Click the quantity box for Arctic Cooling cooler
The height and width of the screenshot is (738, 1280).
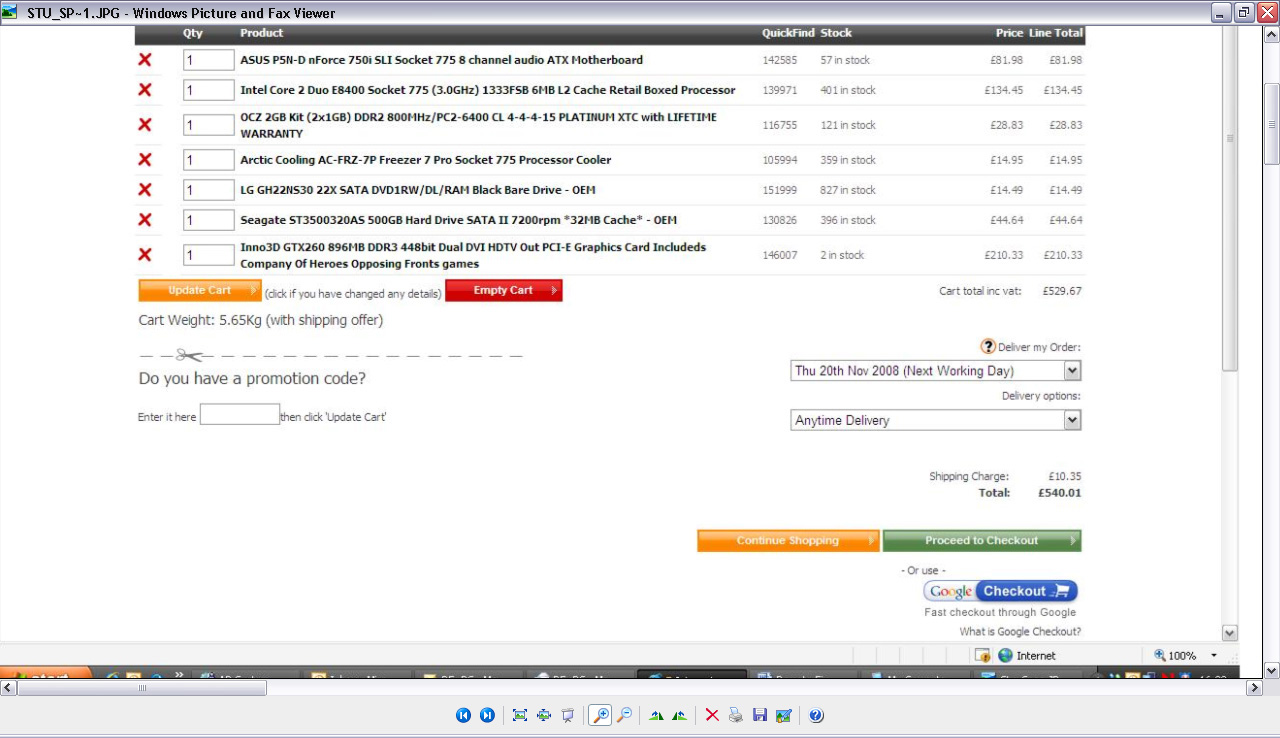[208, 160]
